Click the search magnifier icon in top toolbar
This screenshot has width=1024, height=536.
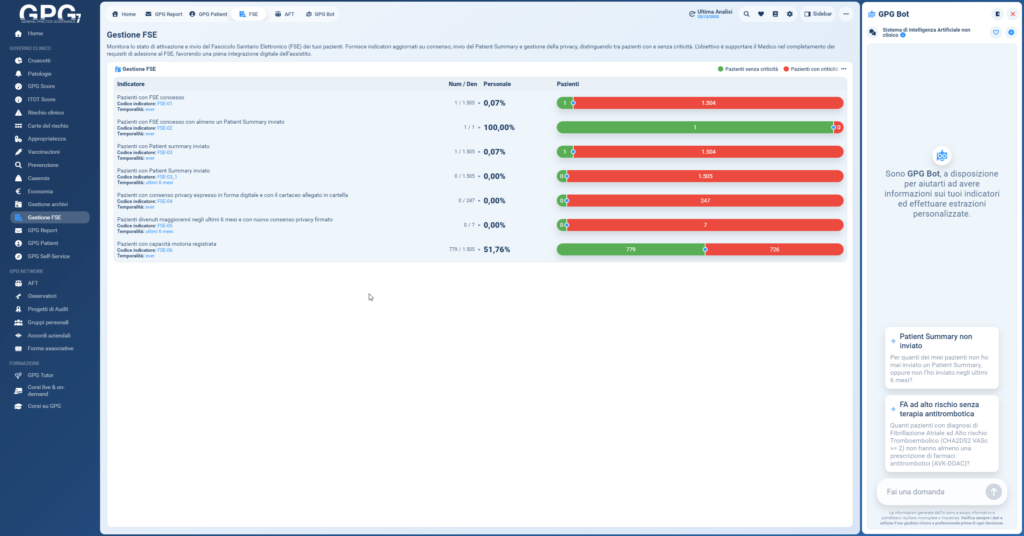point(746,14)
